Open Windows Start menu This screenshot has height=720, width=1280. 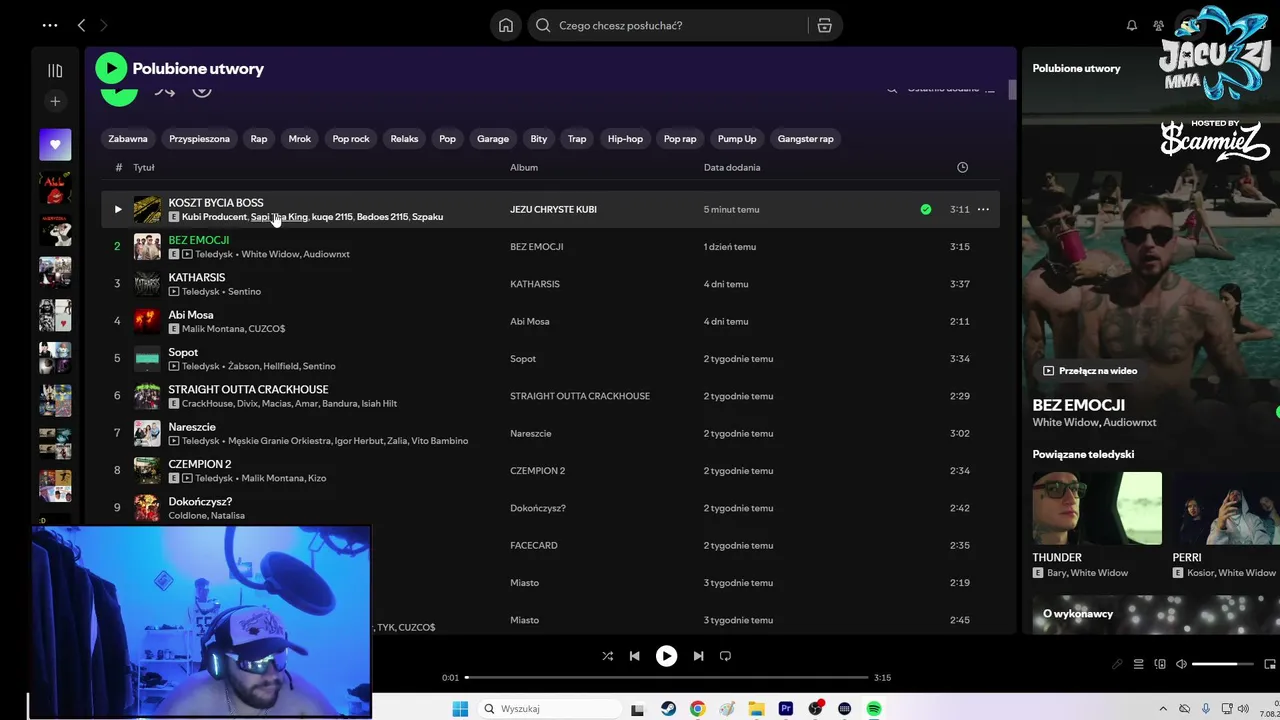(x=460, y=709)
